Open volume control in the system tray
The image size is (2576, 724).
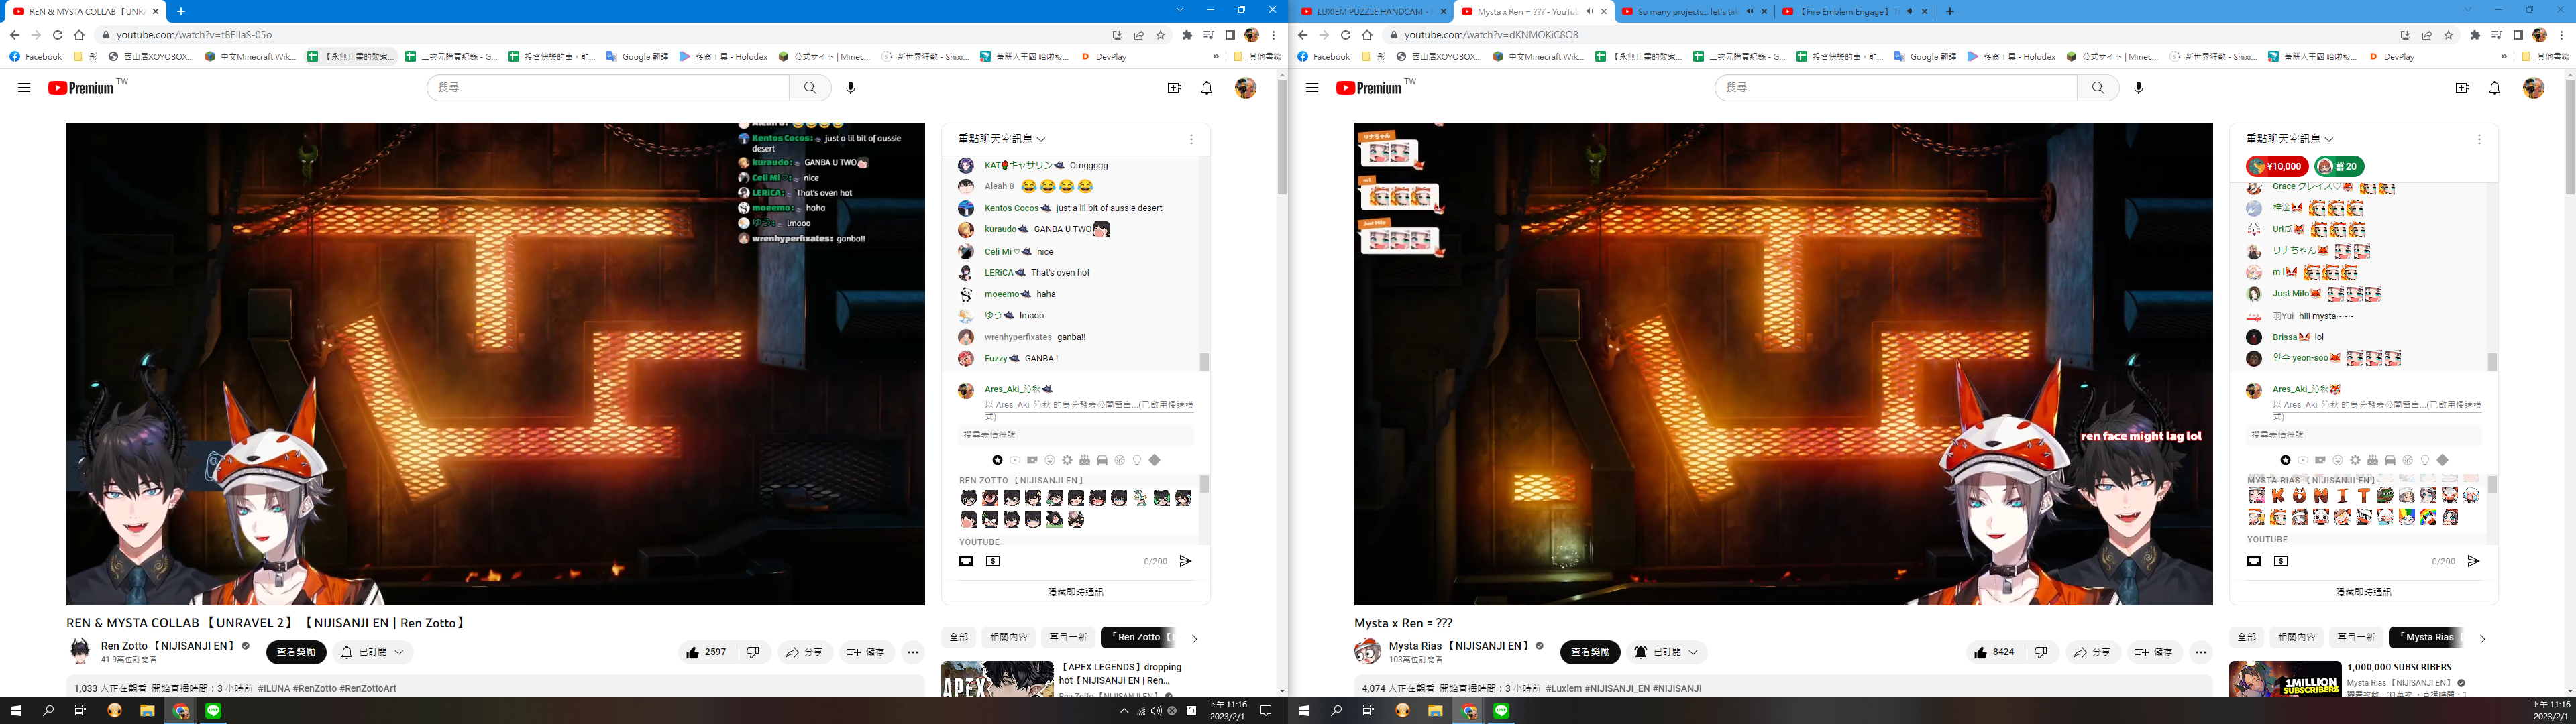click(x=1157, y=711)
